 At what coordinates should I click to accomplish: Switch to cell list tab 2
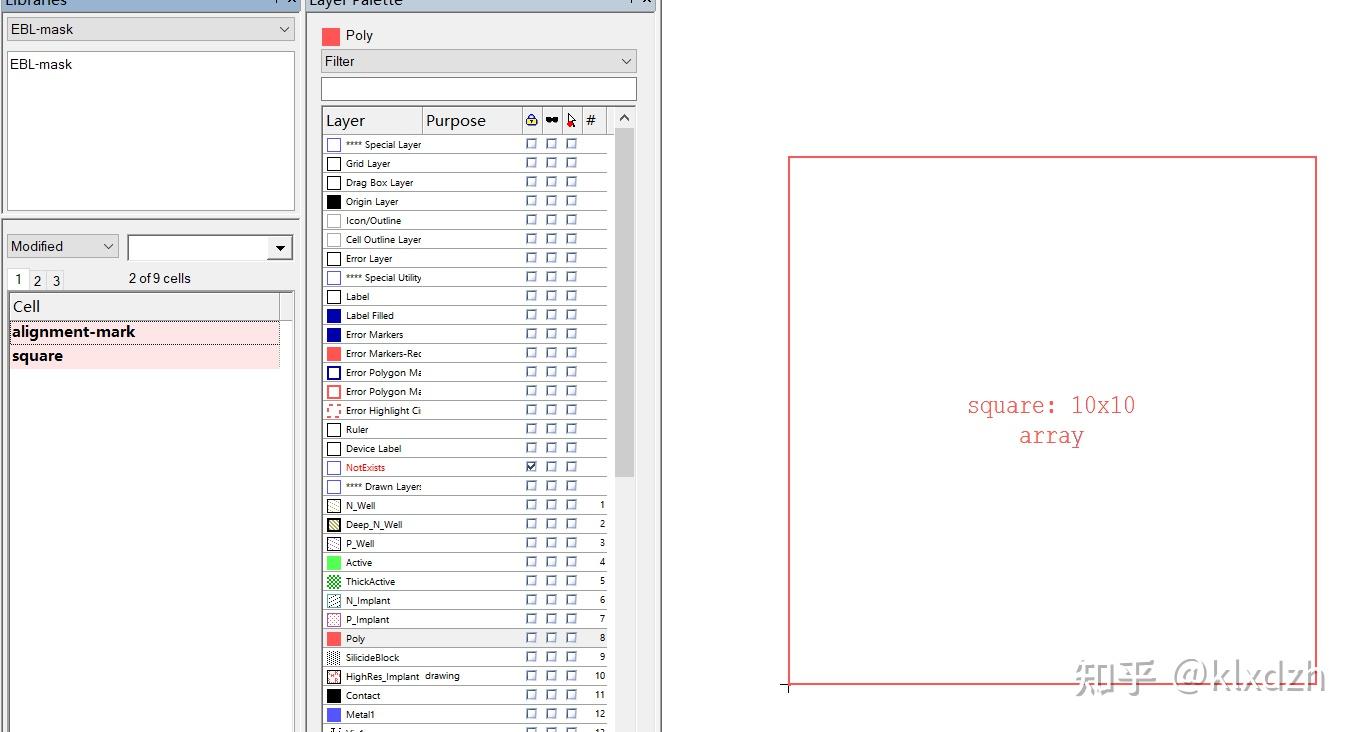coord(37,279)
